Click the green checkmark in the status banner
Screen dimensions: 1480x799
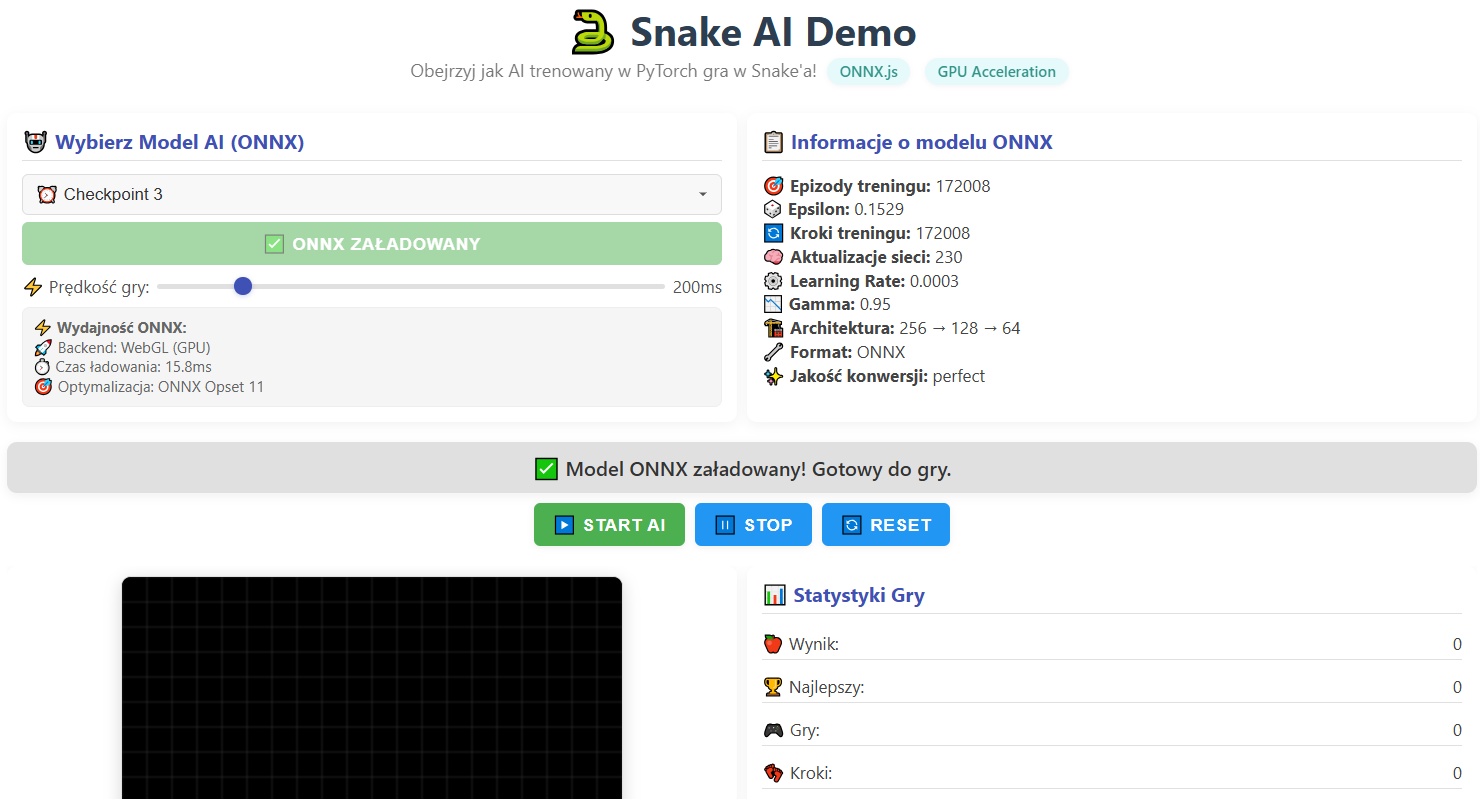click(x=546, y=469)
